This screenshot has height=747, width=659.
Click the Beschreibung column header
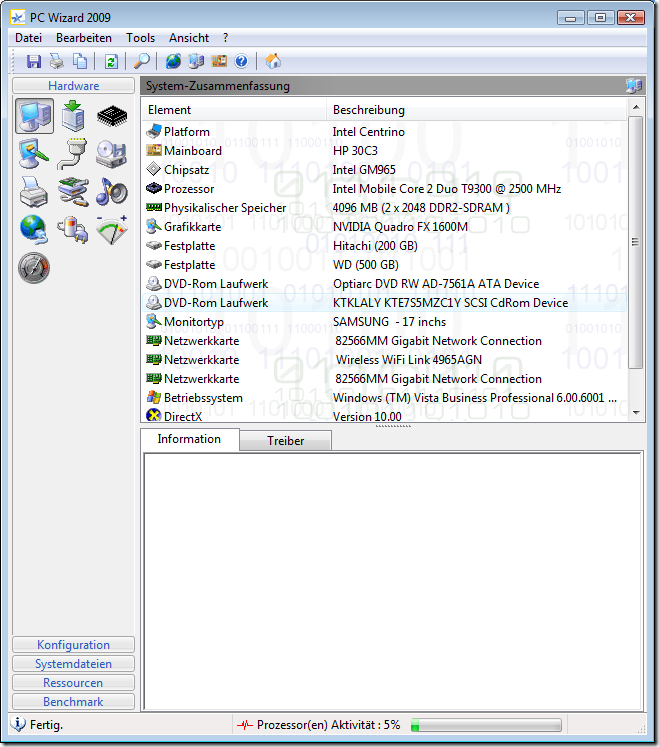click(x=477, y=110)
